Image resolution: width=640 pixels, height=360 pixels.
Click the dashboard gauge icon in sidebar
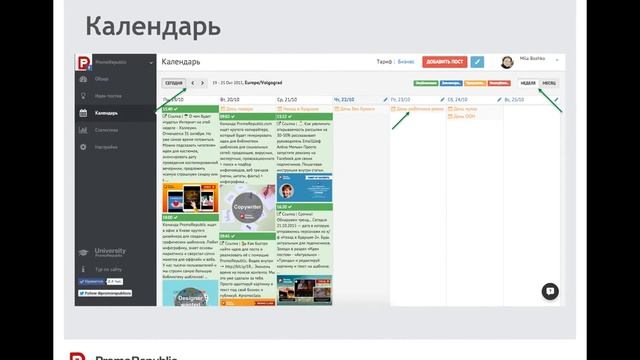83,79
